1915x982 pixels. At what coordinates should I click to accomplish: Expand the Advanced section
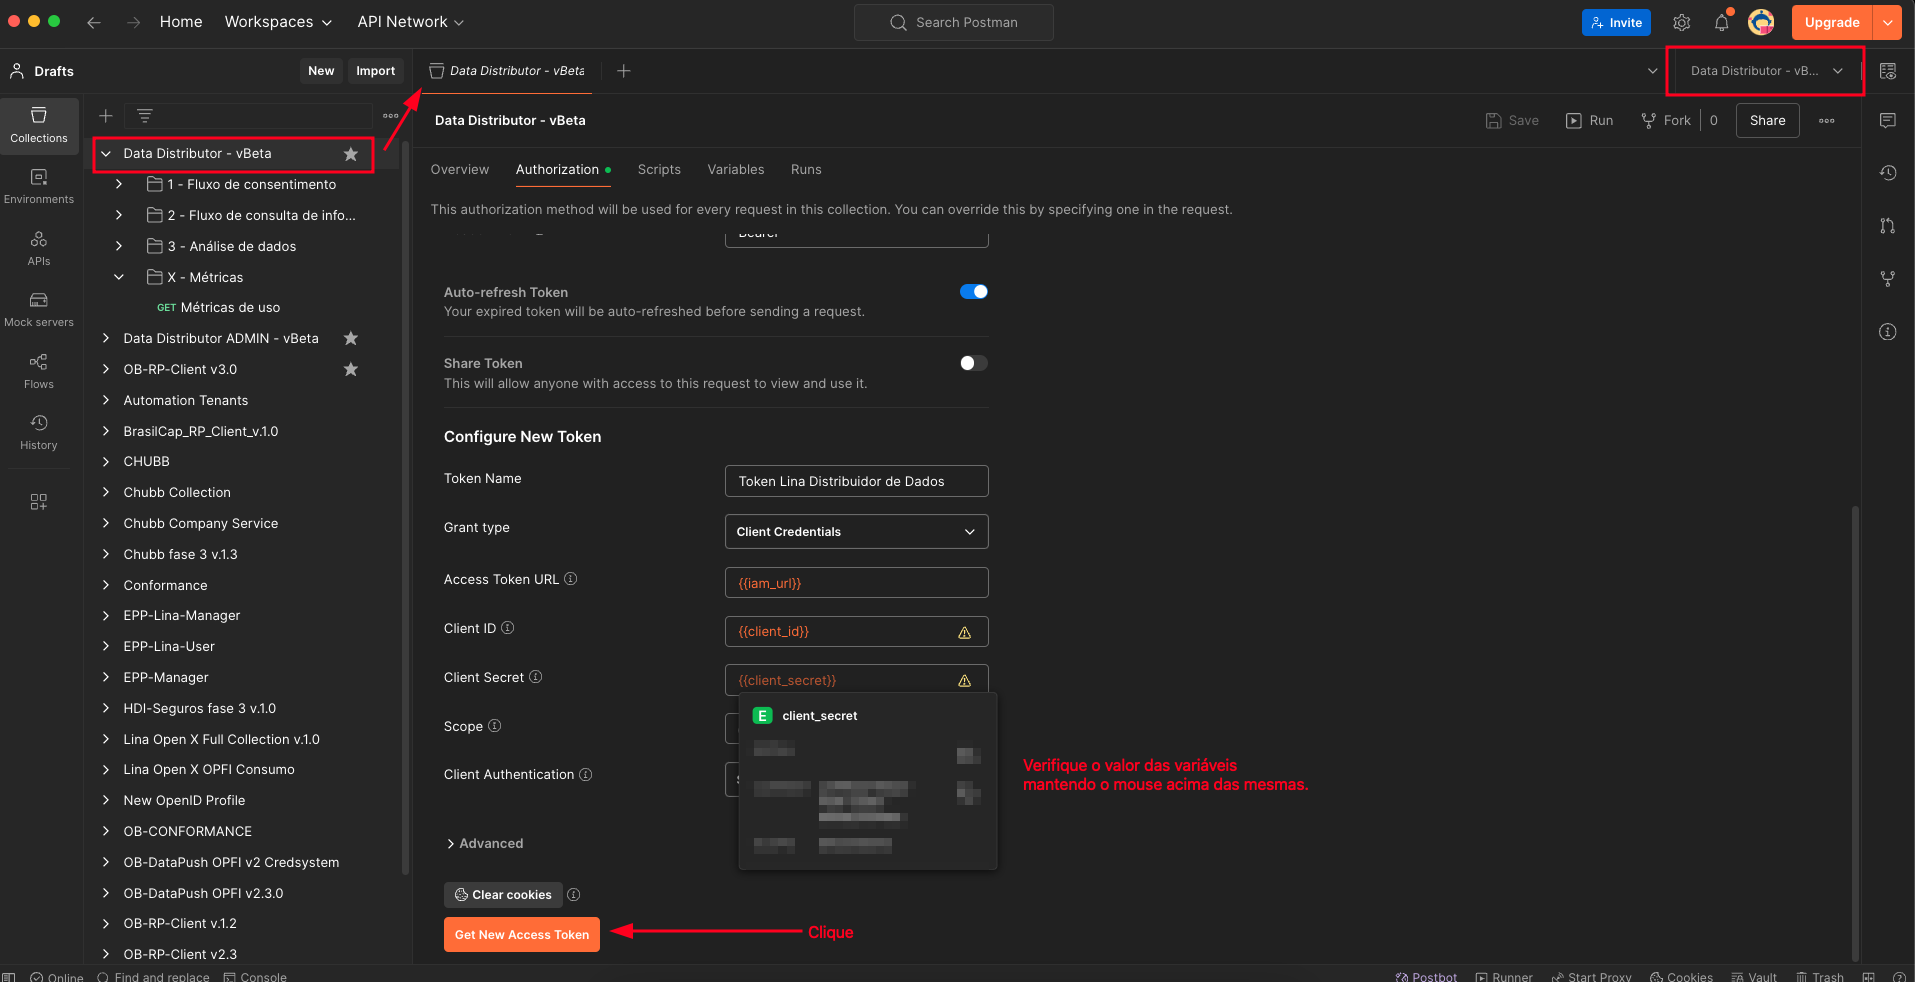tap(485, 844)
